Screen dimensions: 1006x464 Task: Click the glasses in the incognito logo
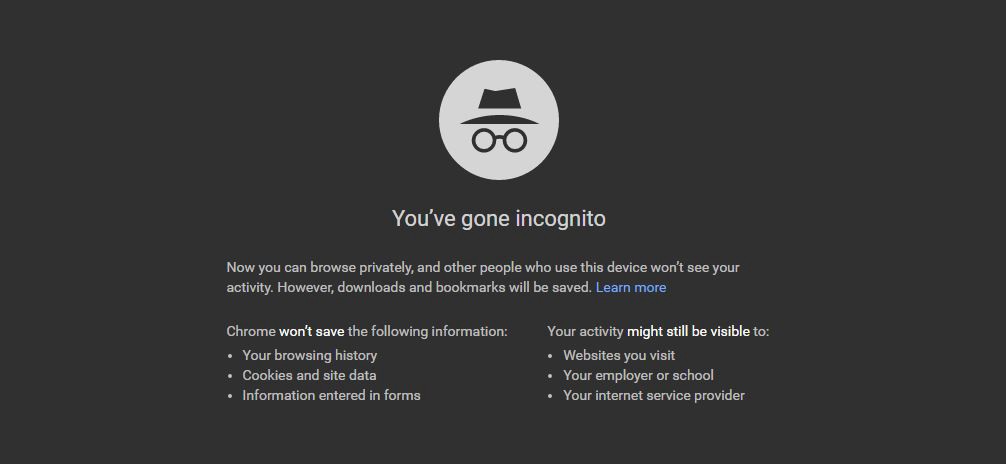point(499,140)
